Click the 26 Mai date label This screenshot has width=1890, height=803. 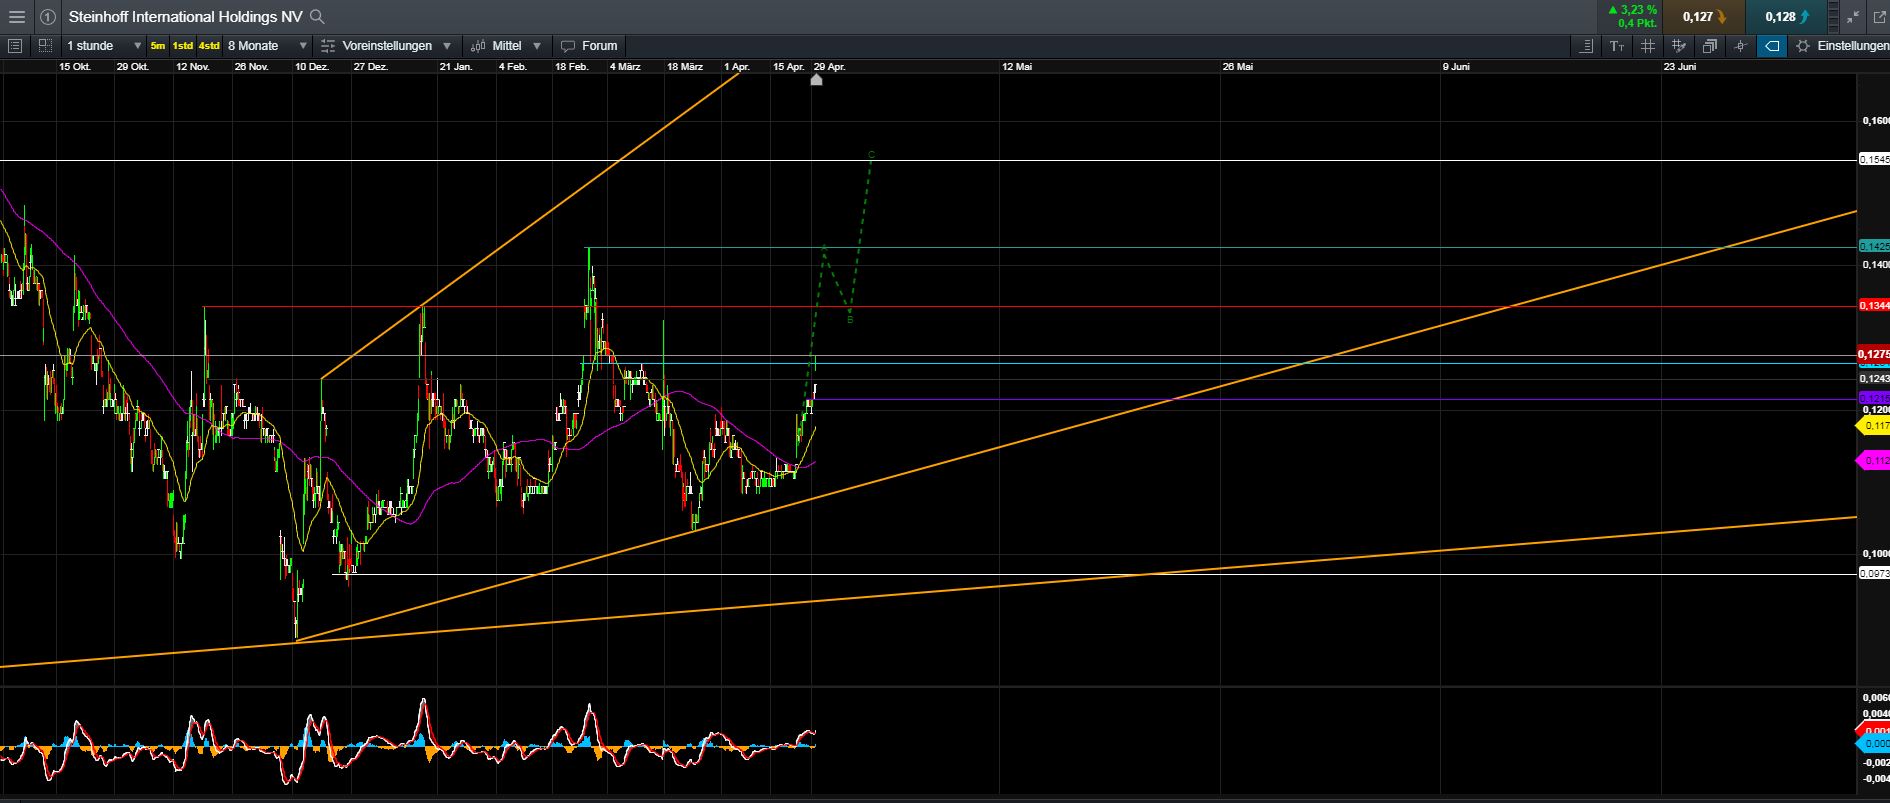coord(1237,67)
